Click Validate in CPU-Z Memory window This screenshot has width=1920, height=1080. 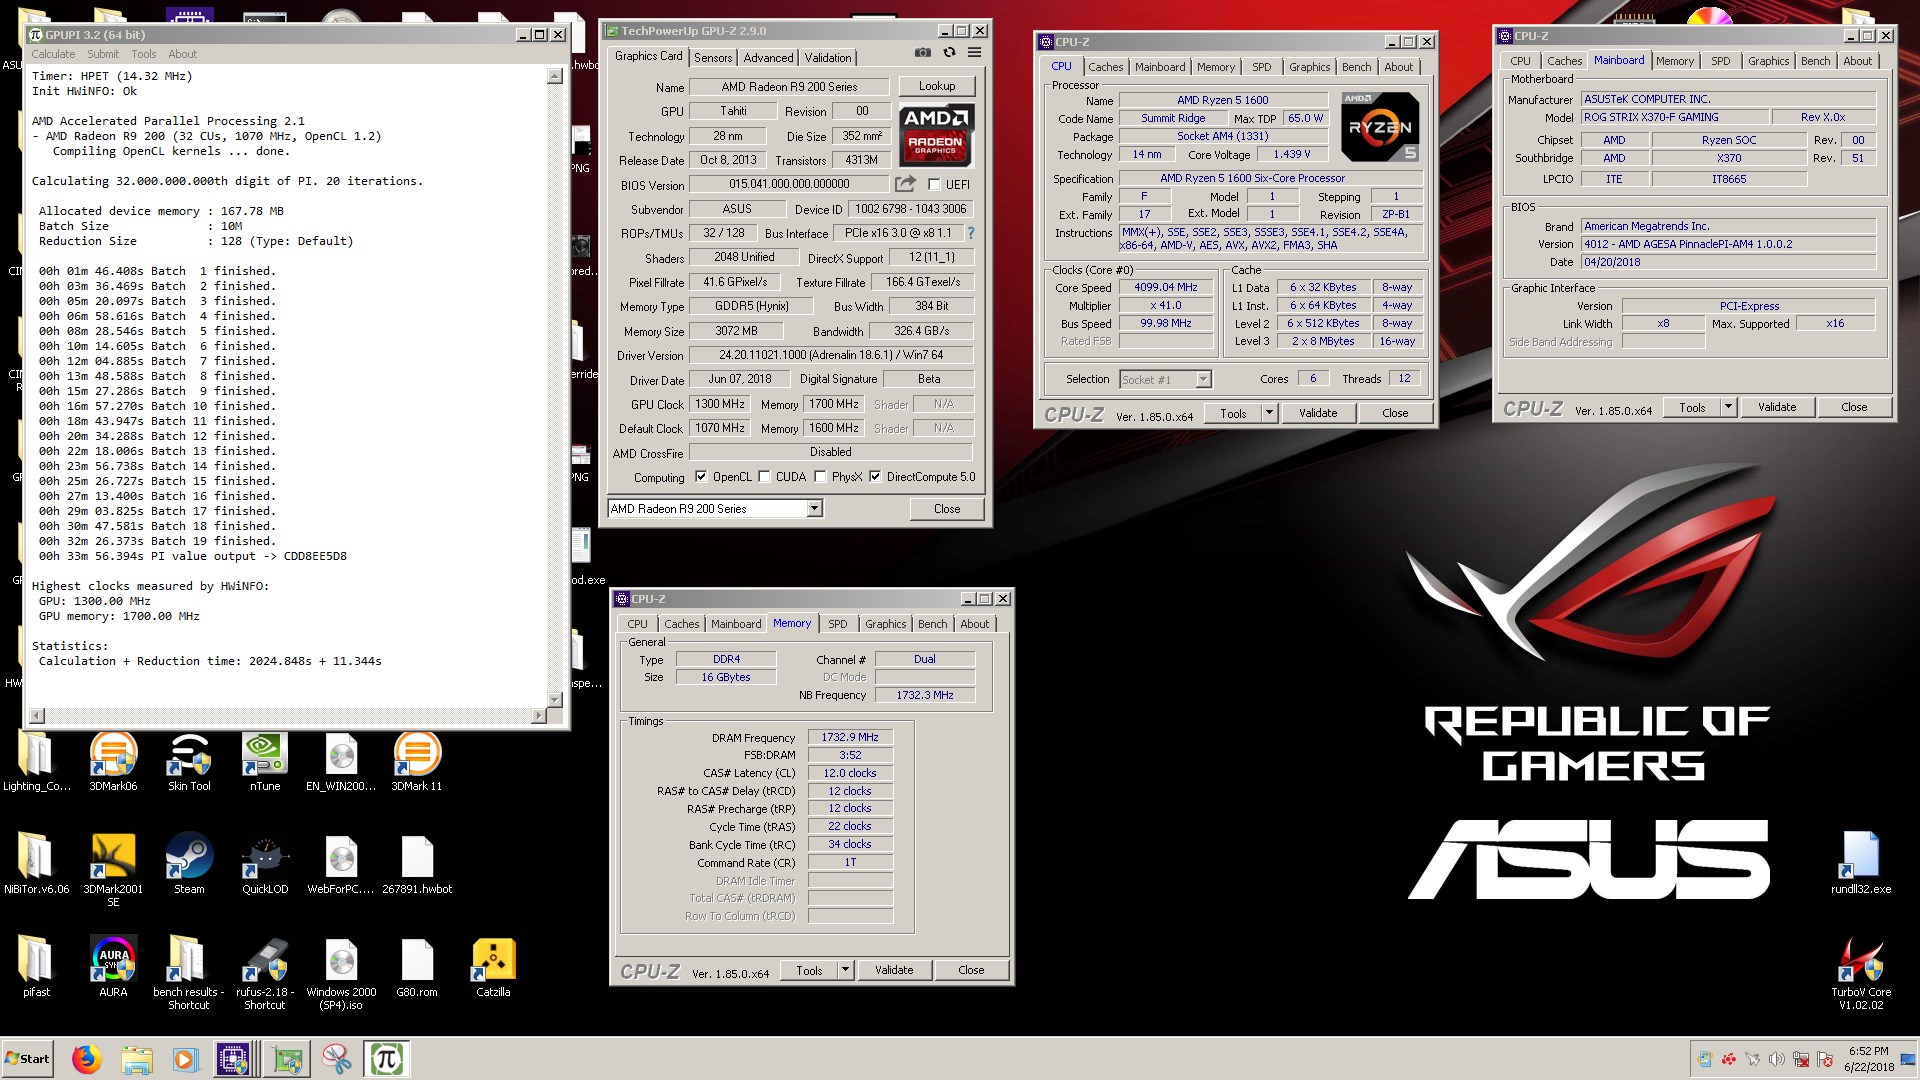894,970
